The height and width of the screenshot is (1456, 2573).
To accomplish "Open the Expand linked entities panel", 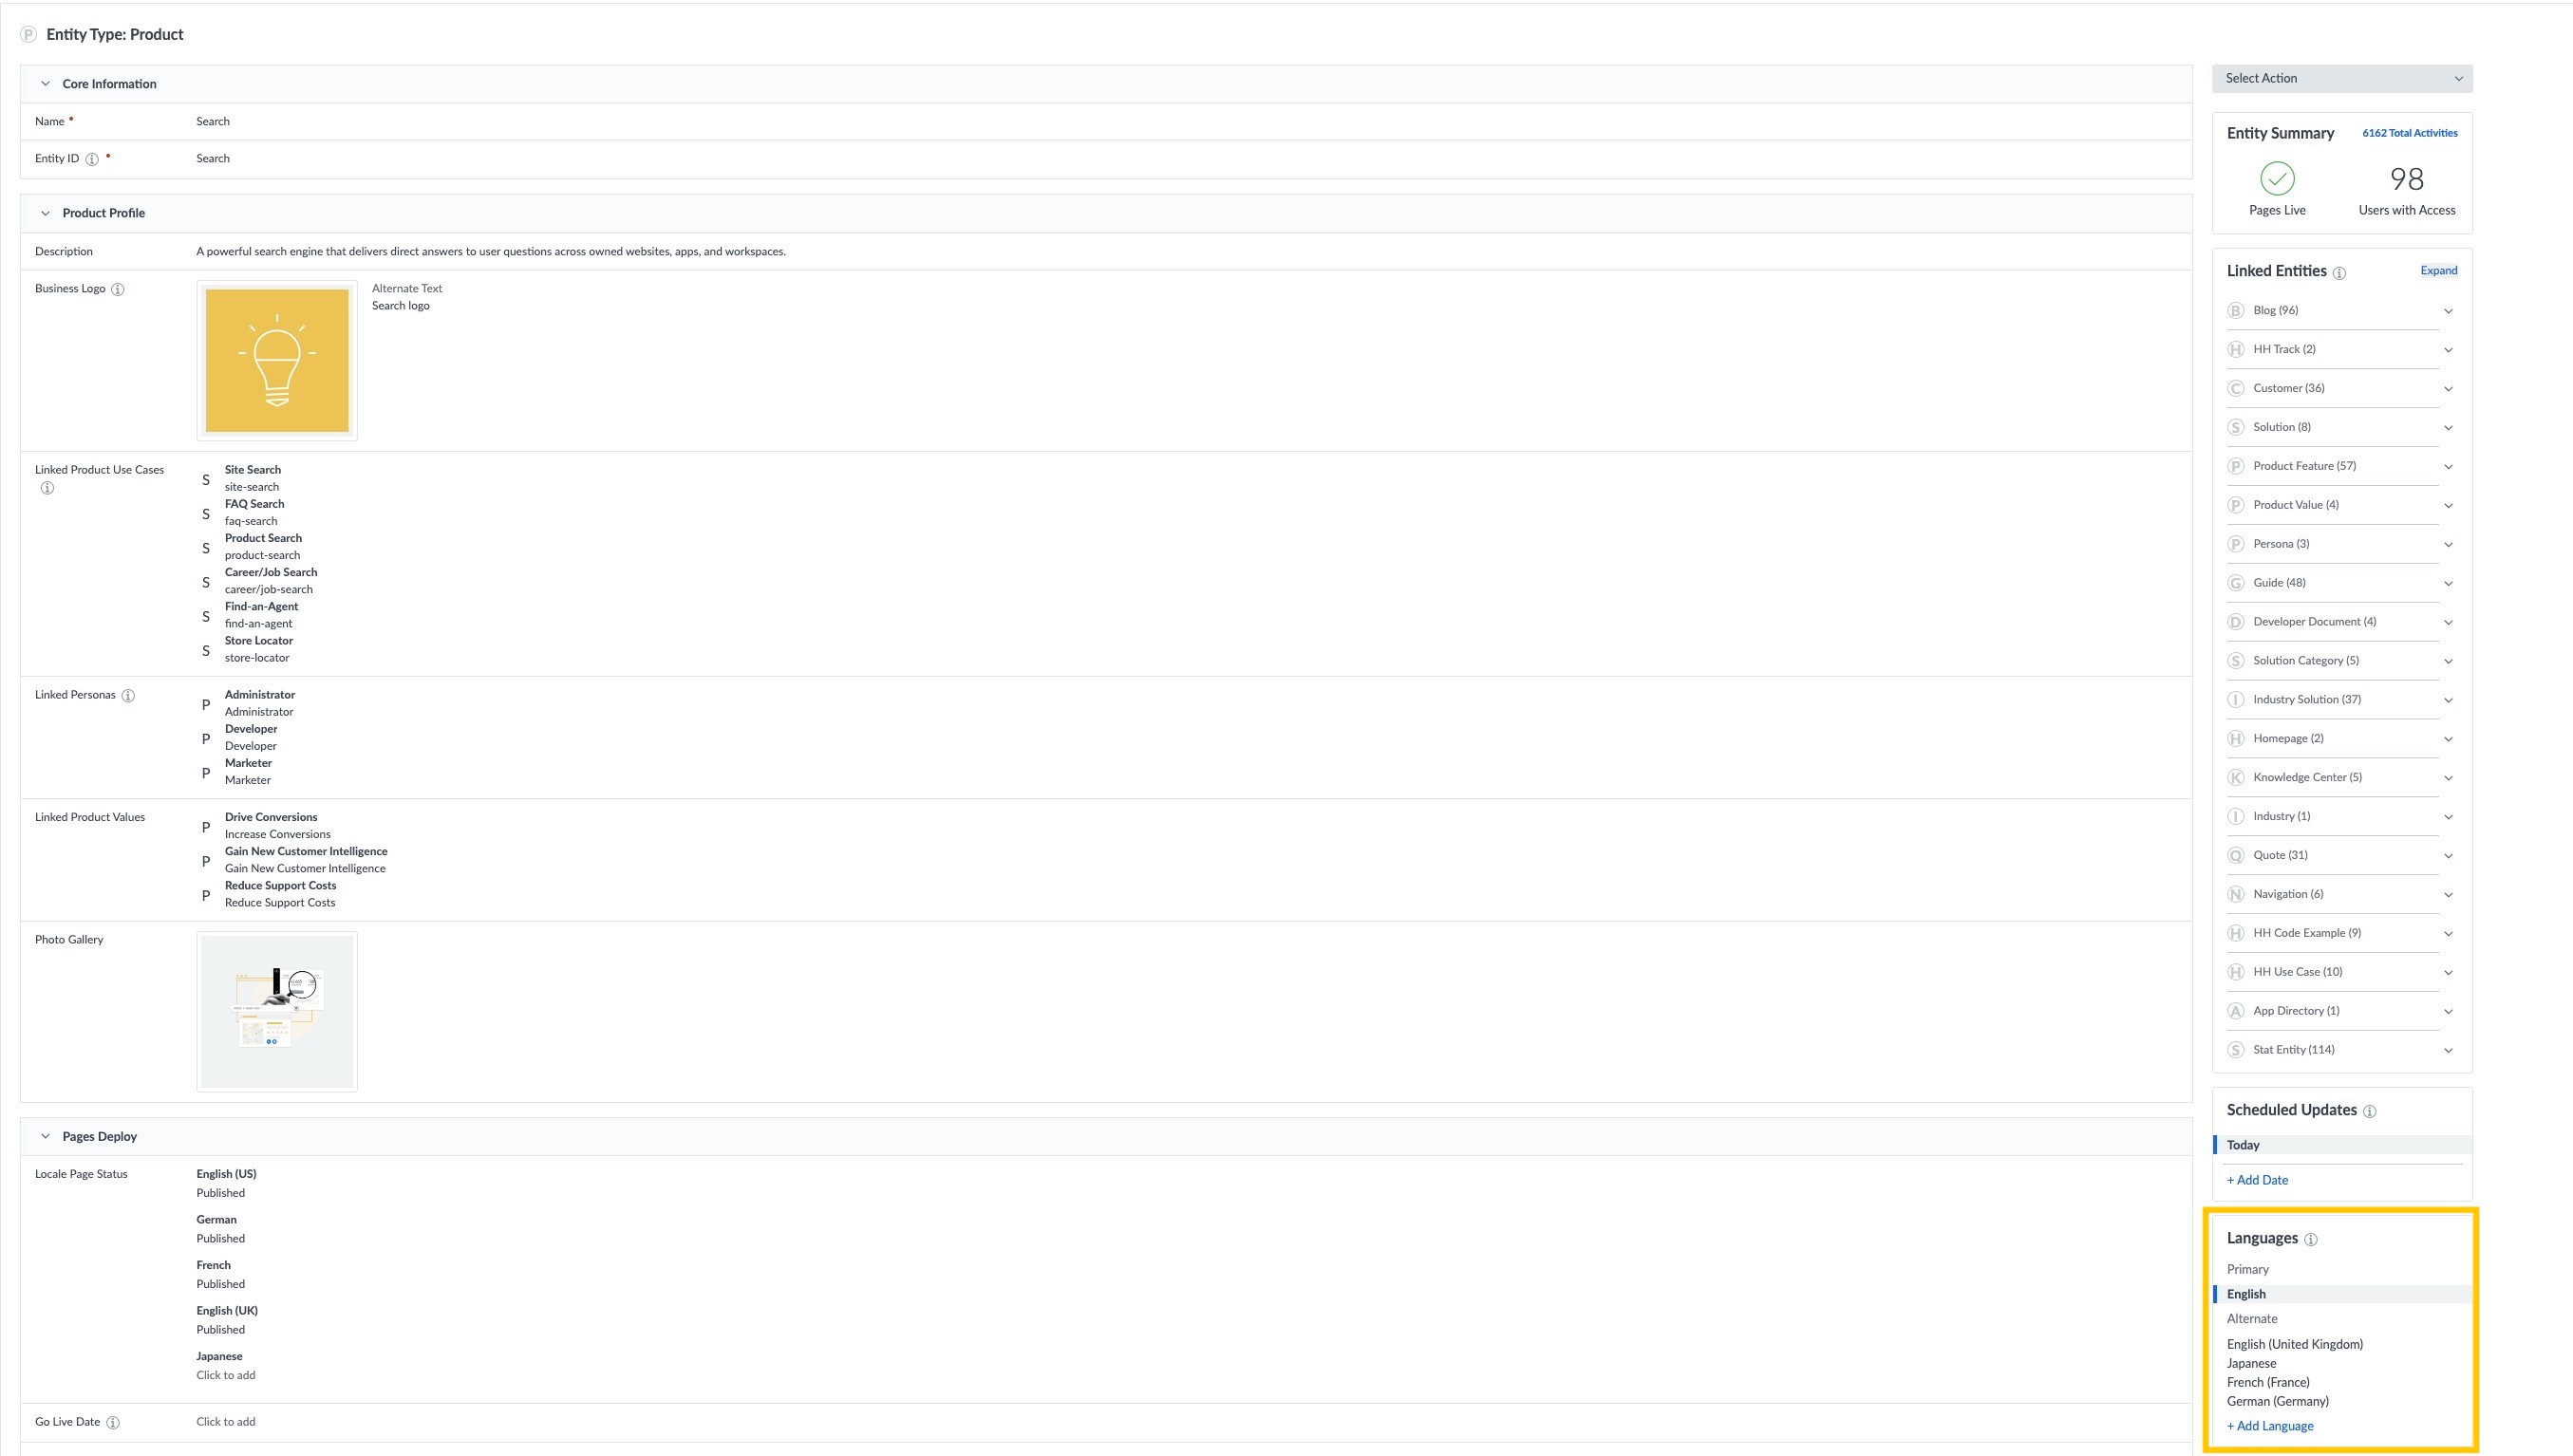I will click(x=2439, y=269).
